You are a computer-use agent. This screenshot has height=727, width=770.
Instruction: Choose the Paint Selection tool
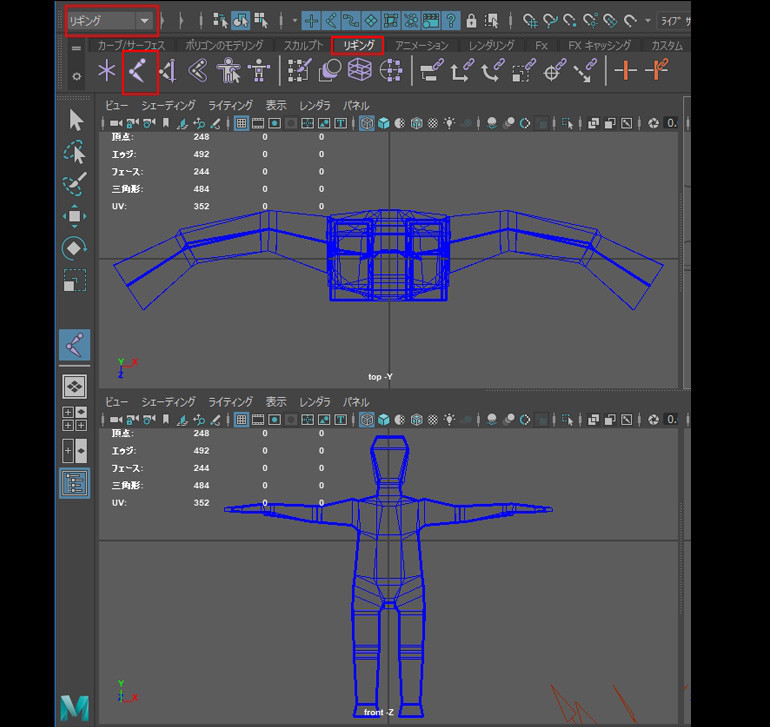[x=76, y=184]
